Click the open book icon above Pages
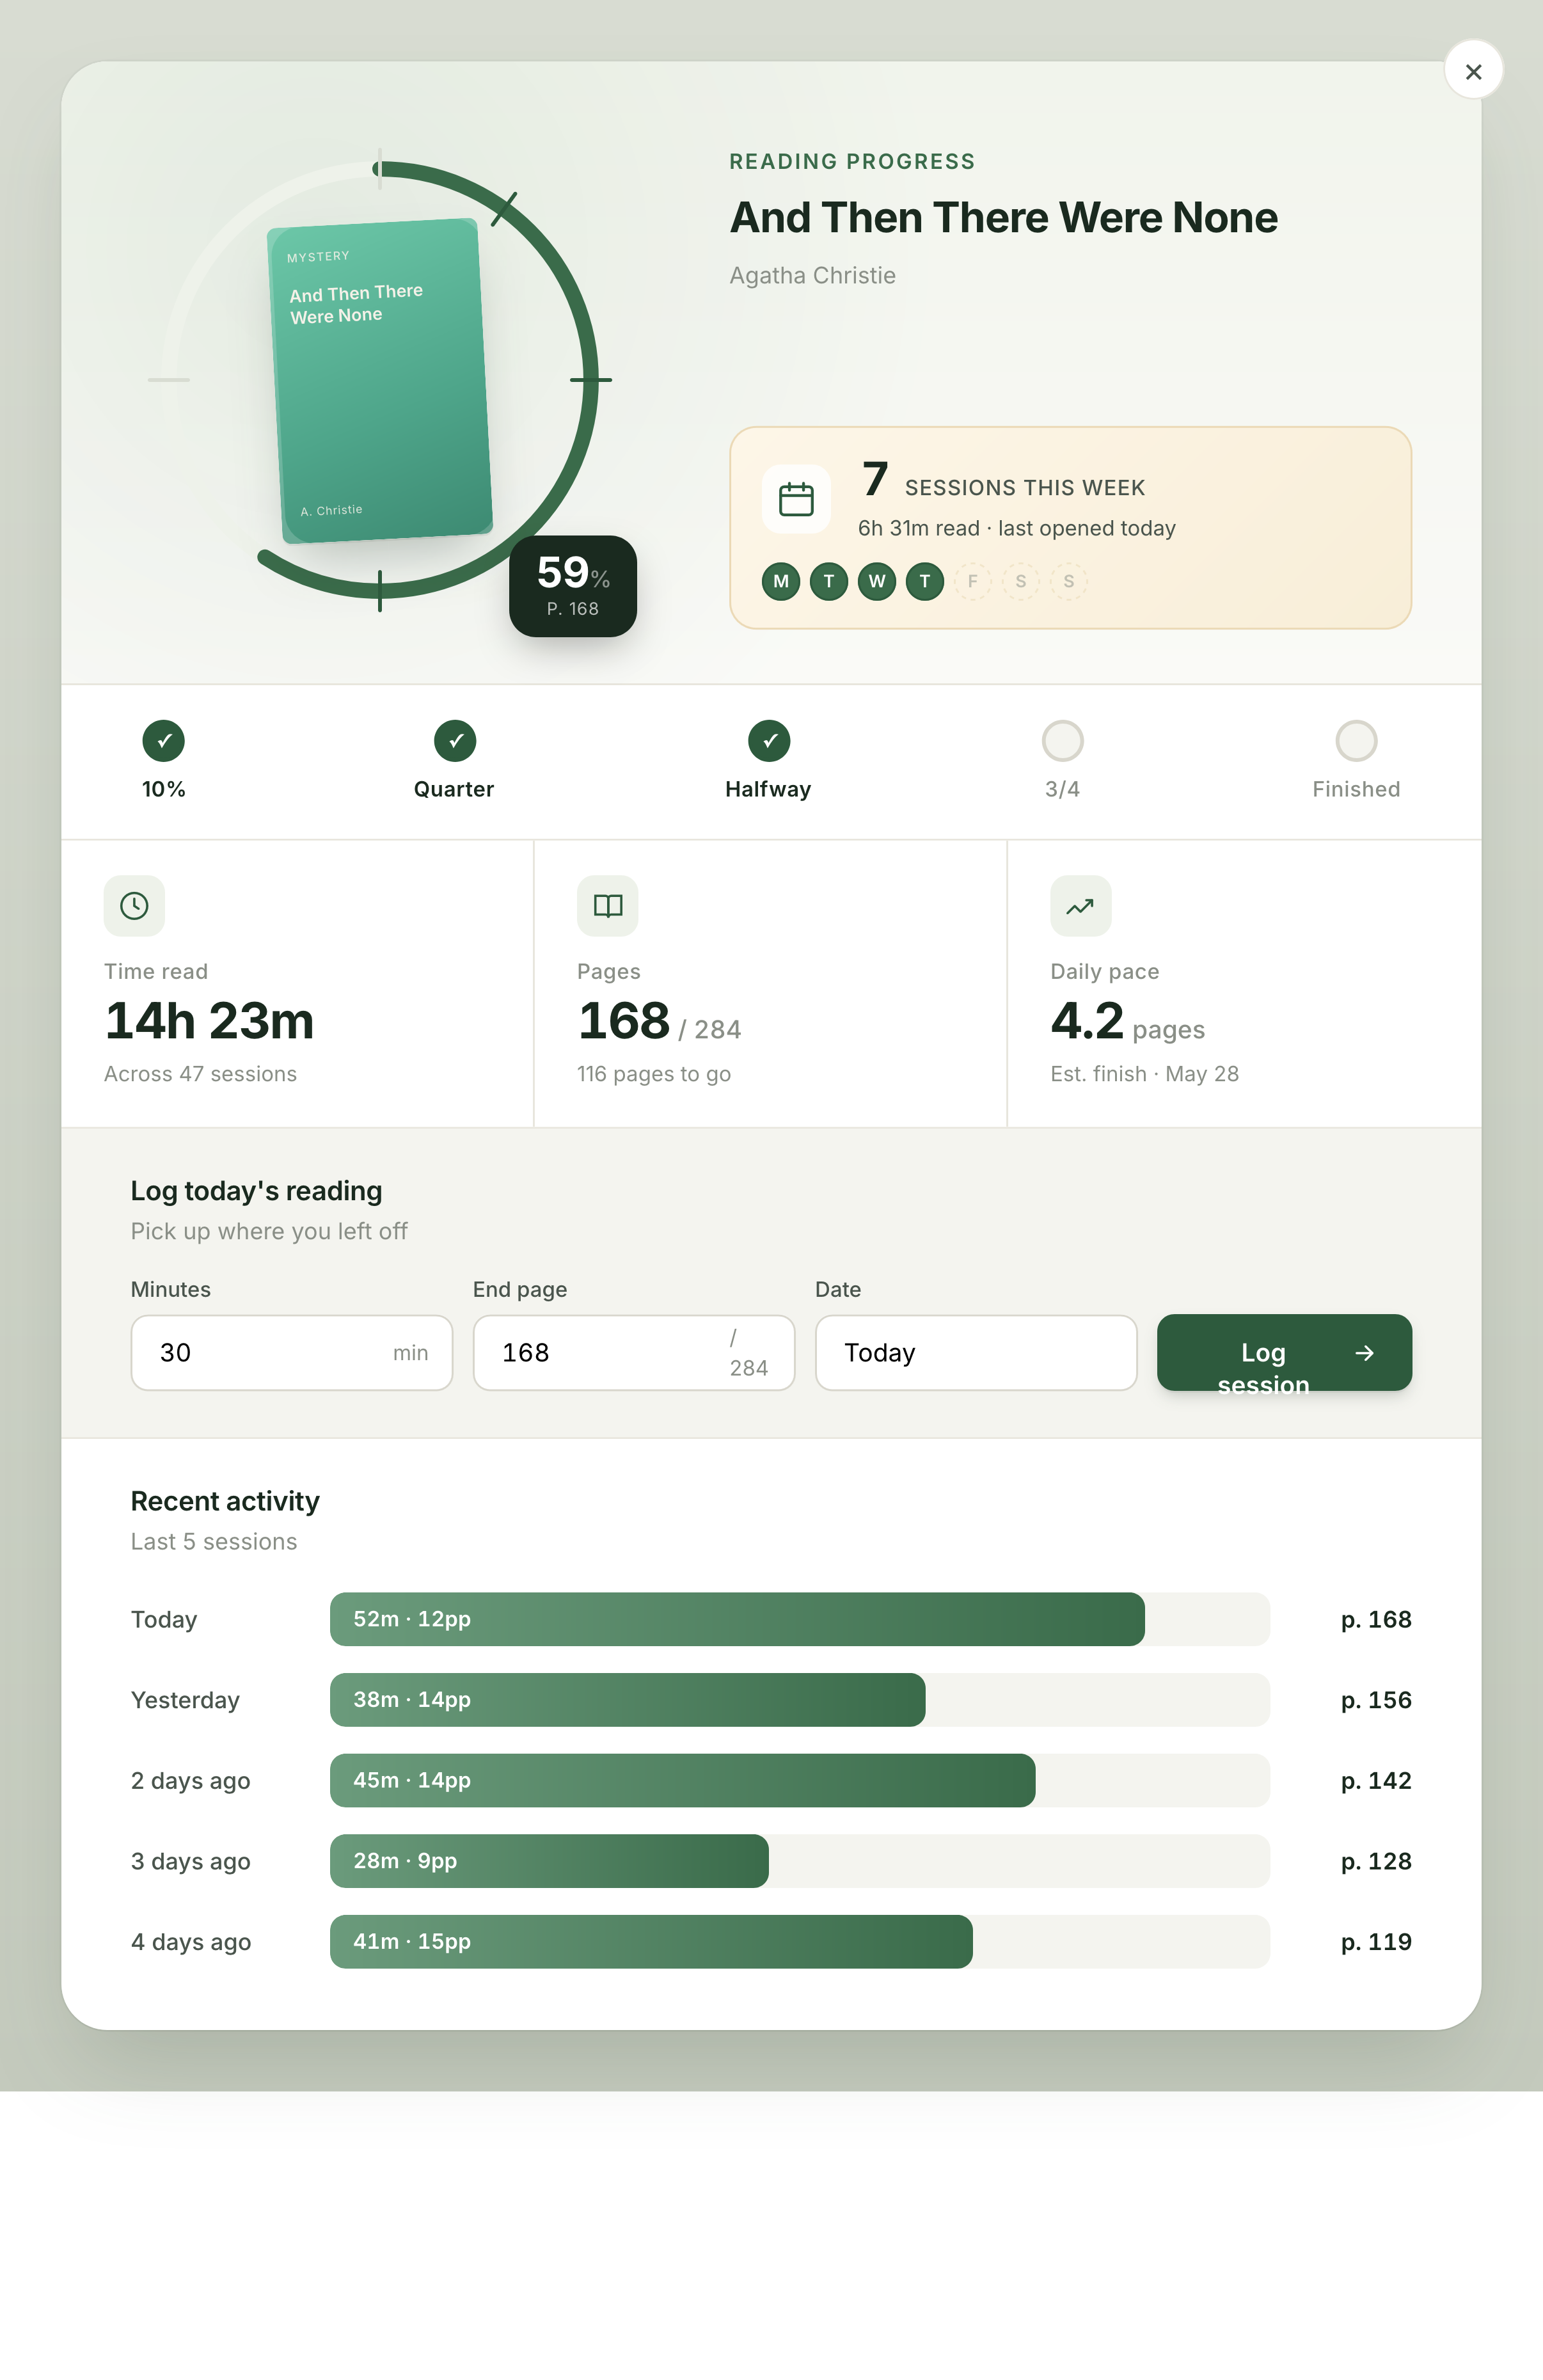Viewport: 1543px width, 2380px height. 608,906
